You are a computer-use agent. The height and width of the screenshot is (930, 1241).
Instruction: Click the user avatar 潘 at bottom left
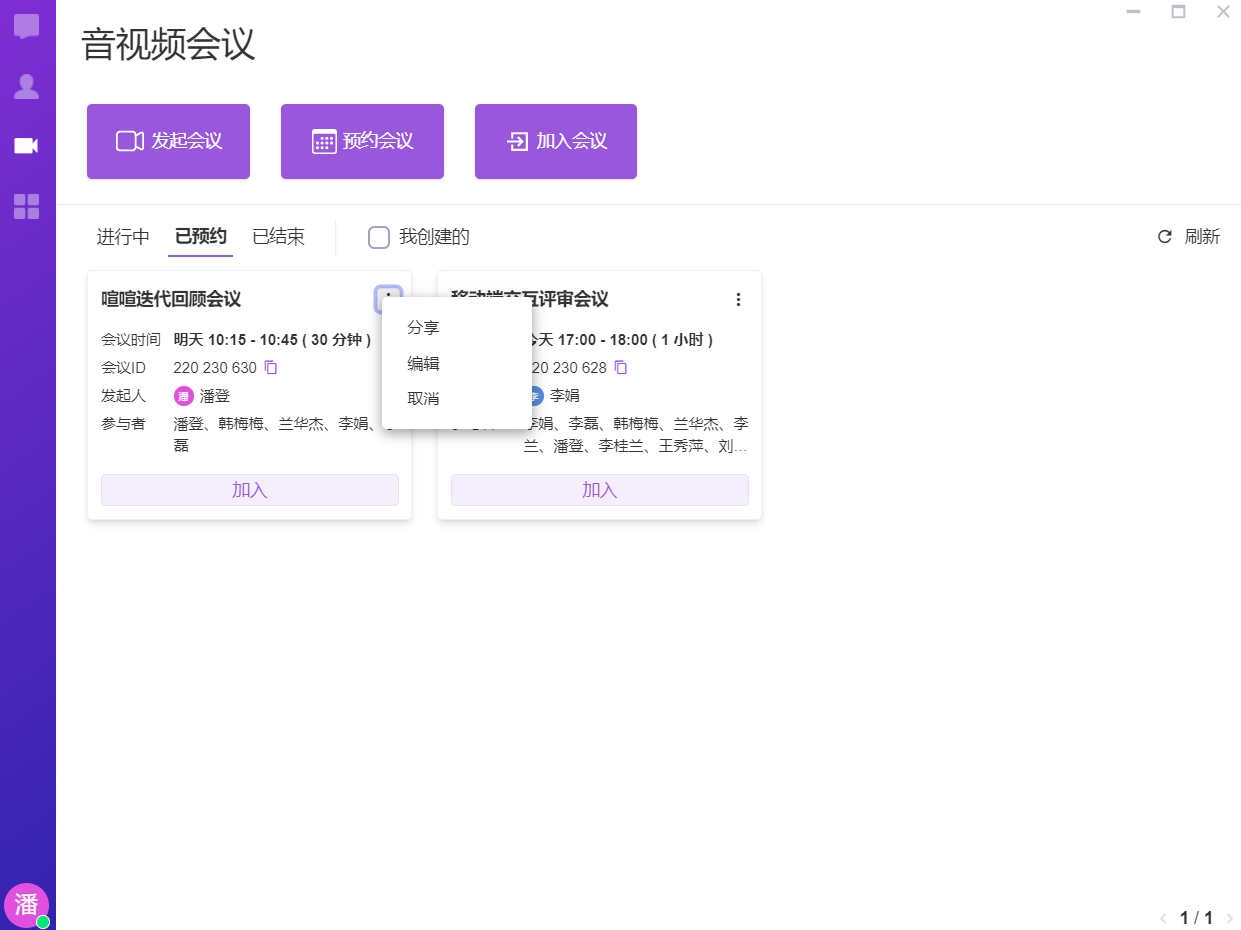[25, 904]
